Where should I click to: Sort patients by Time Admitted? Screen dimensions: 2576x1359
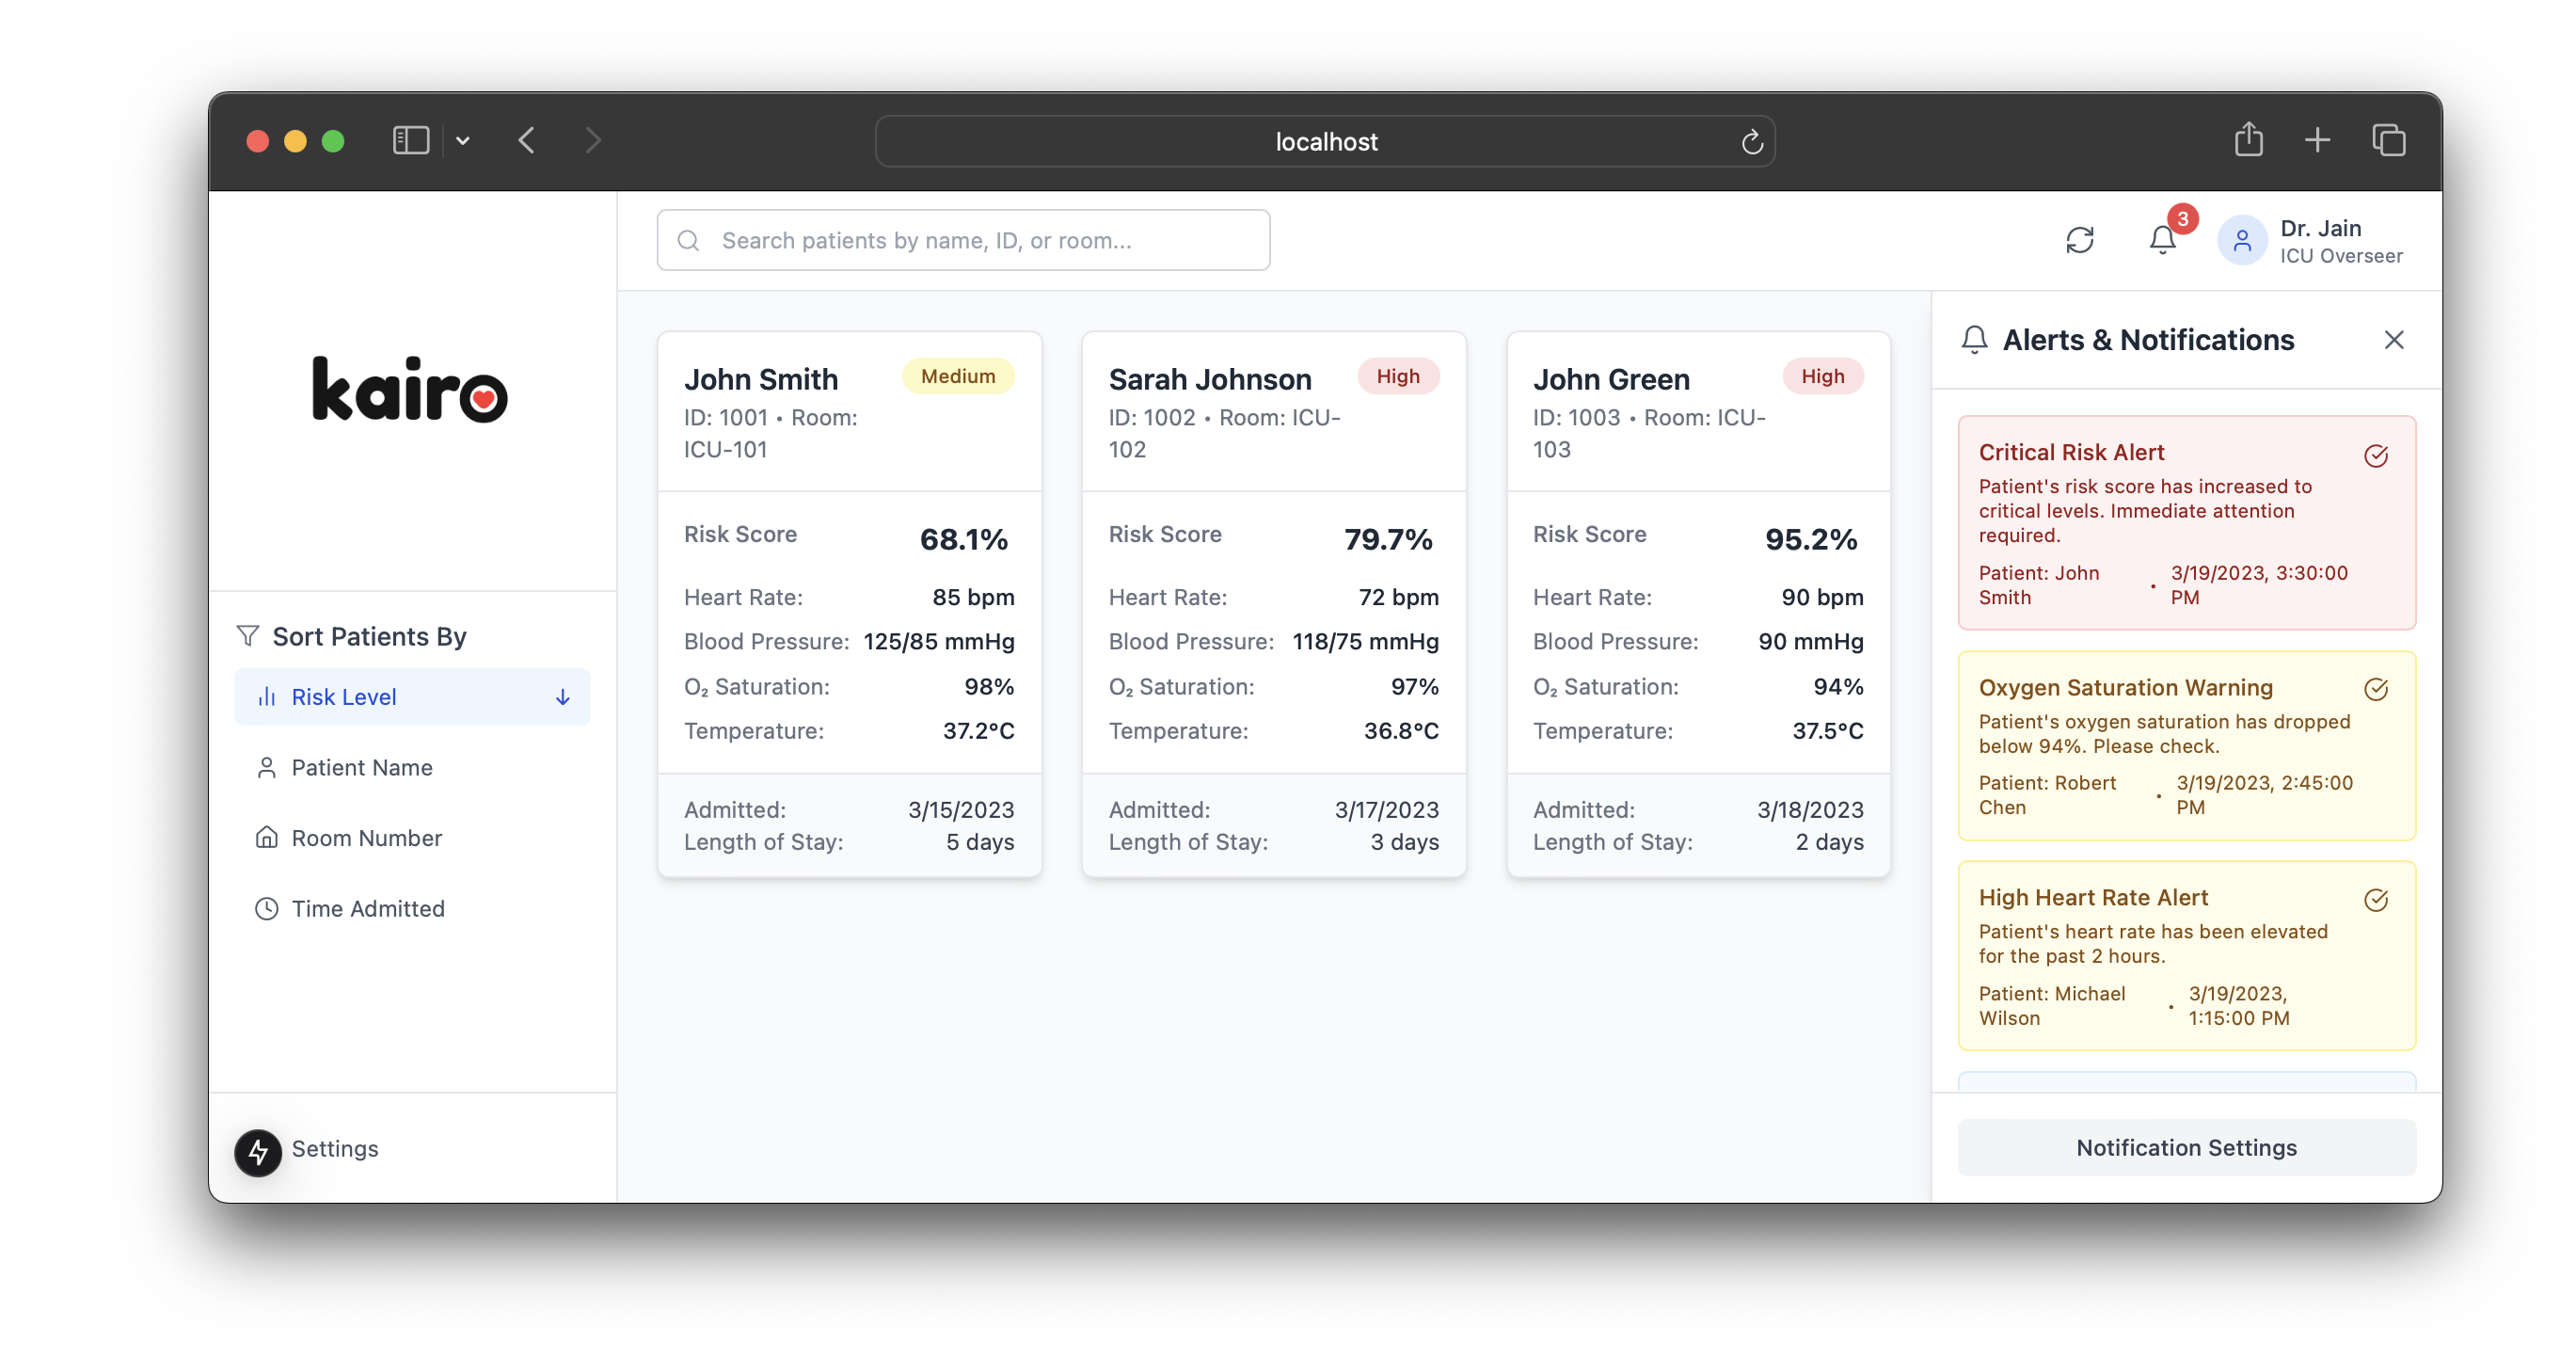pos(367,908)
